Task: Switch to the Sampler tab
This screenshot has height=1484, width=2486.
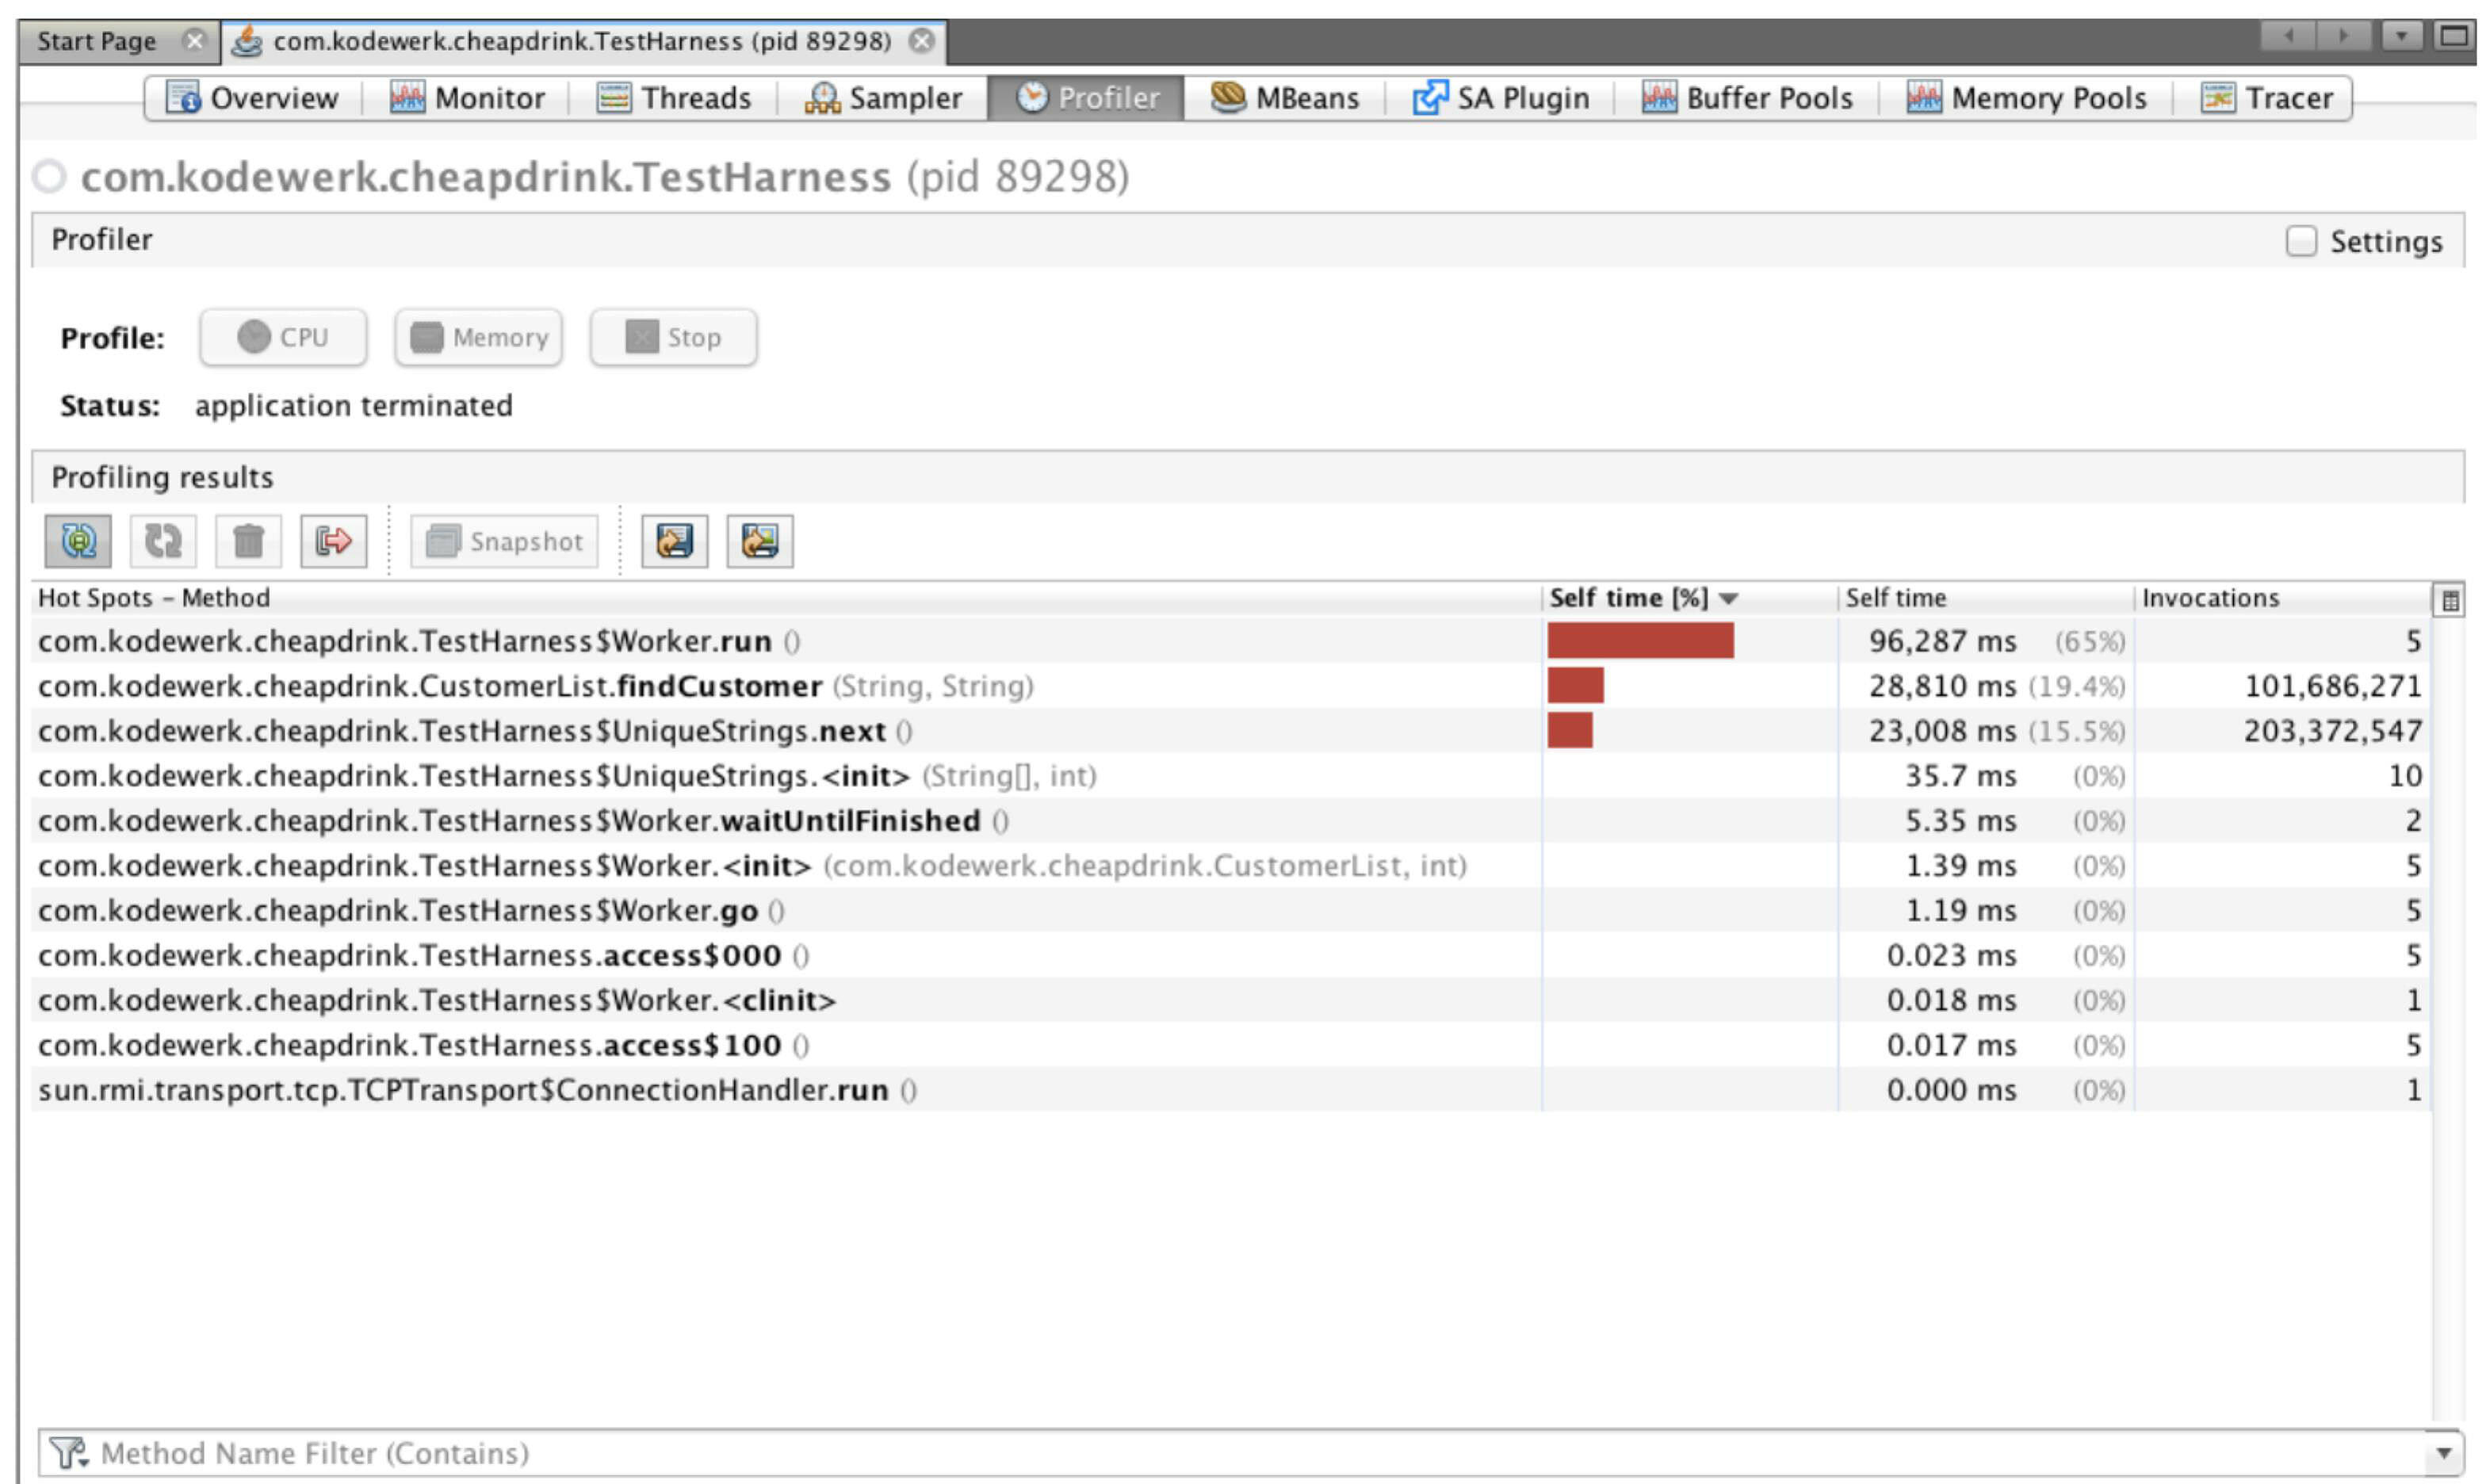Action: tap(884, 98)
